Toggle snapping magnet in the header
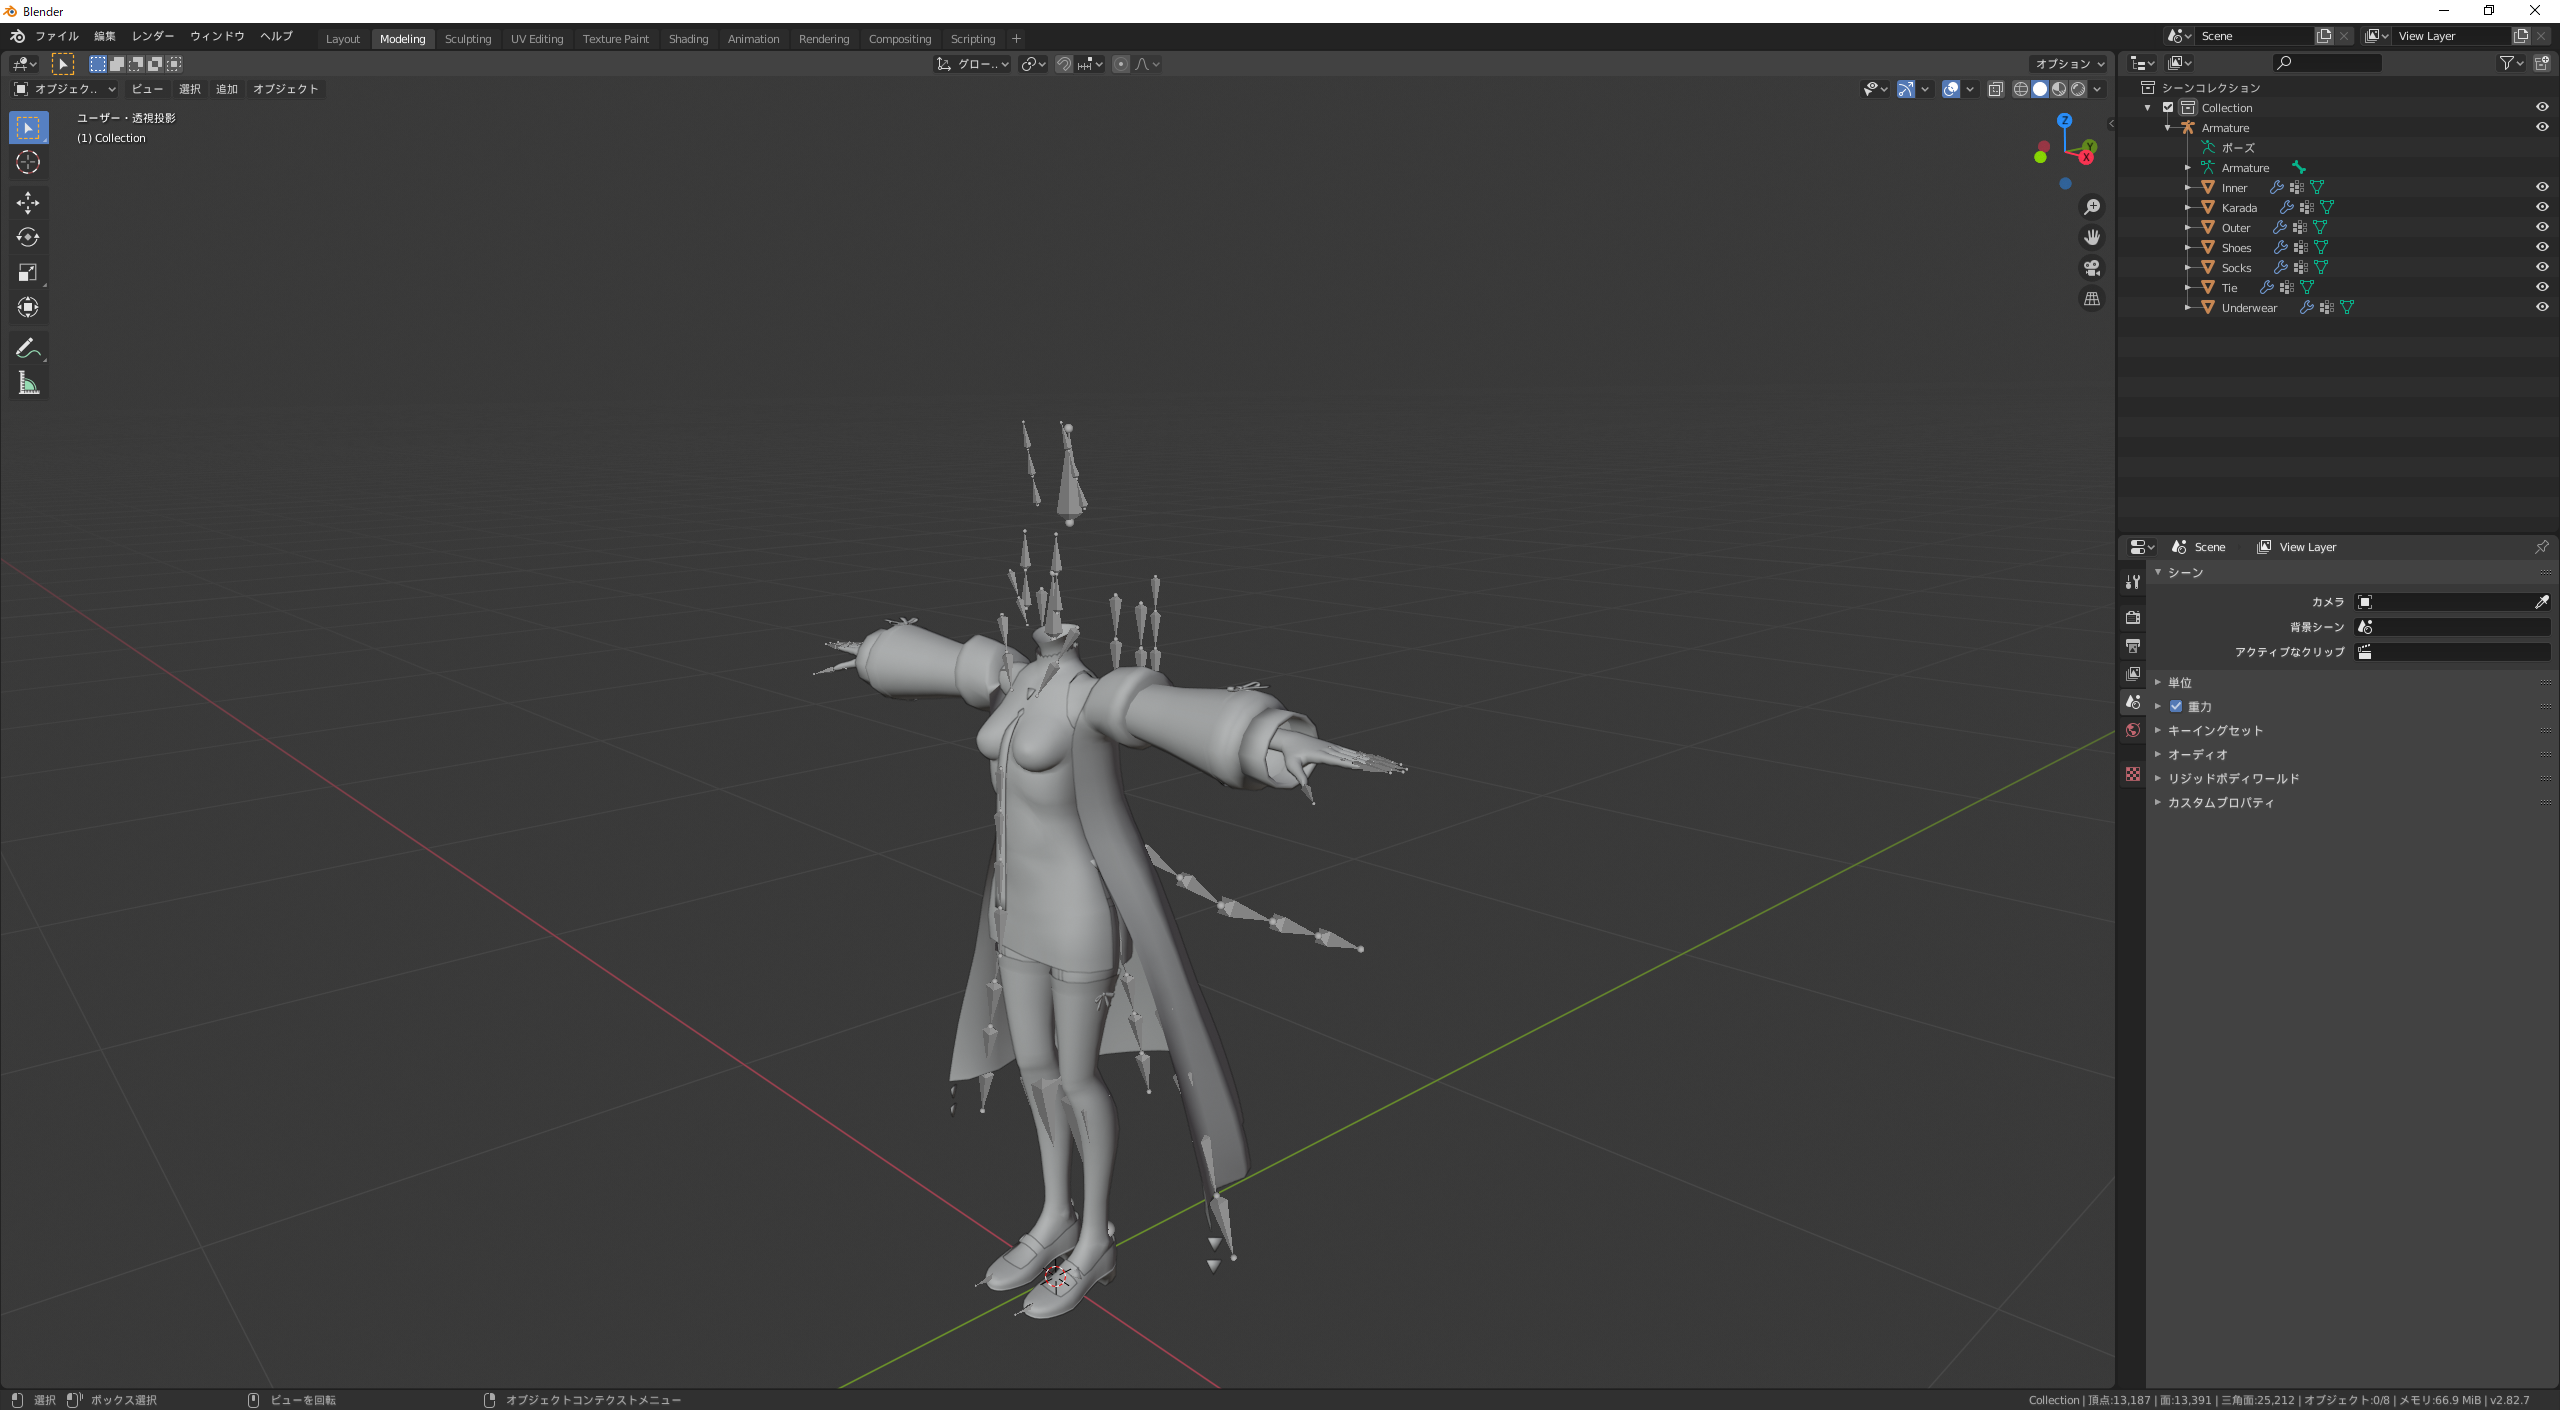The width and height of the screenshot is (2560, 1410). click(1064, 64)
